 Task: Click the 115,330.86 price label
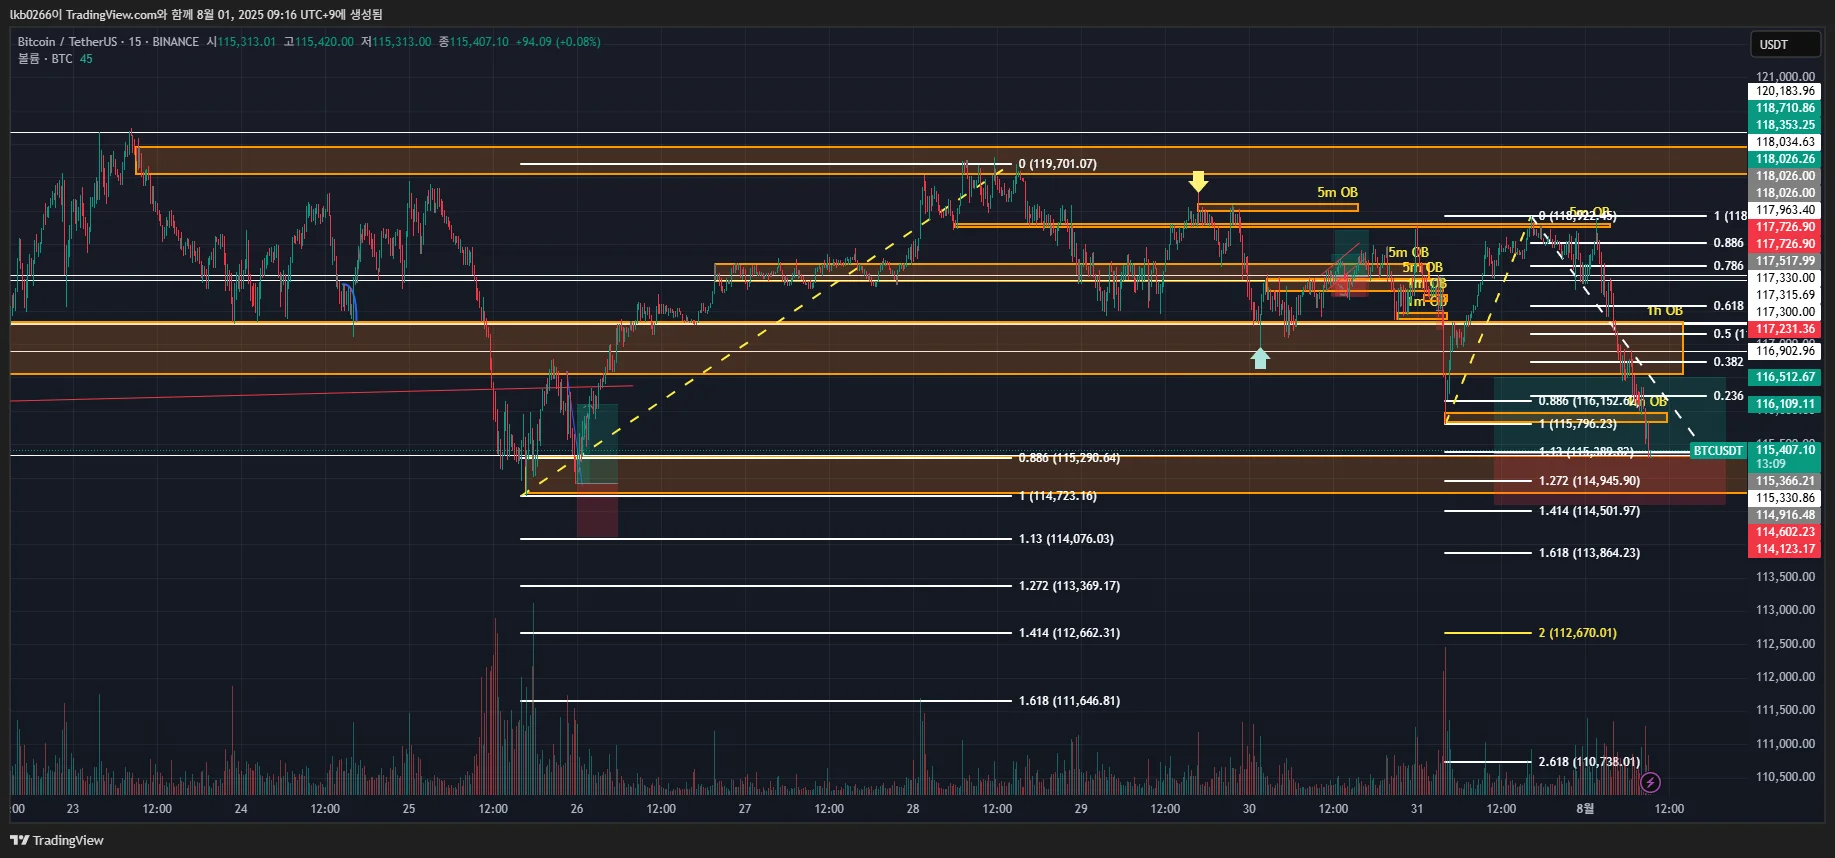[1785, 498]
